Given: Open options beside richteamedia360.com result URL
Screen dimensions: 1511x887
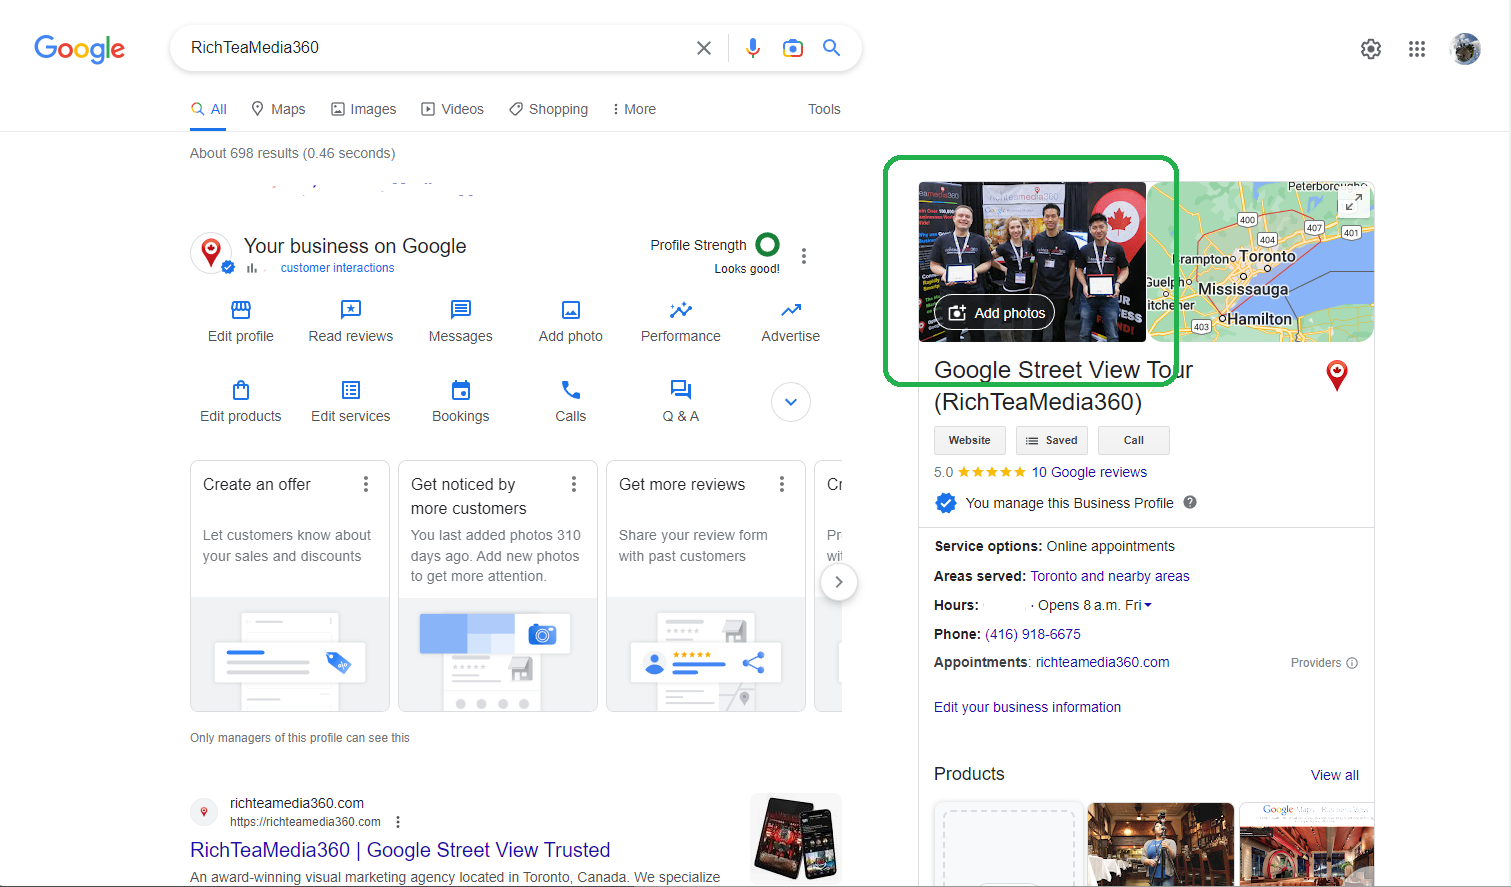Looking at the screenshot, I should pos(398,822).
